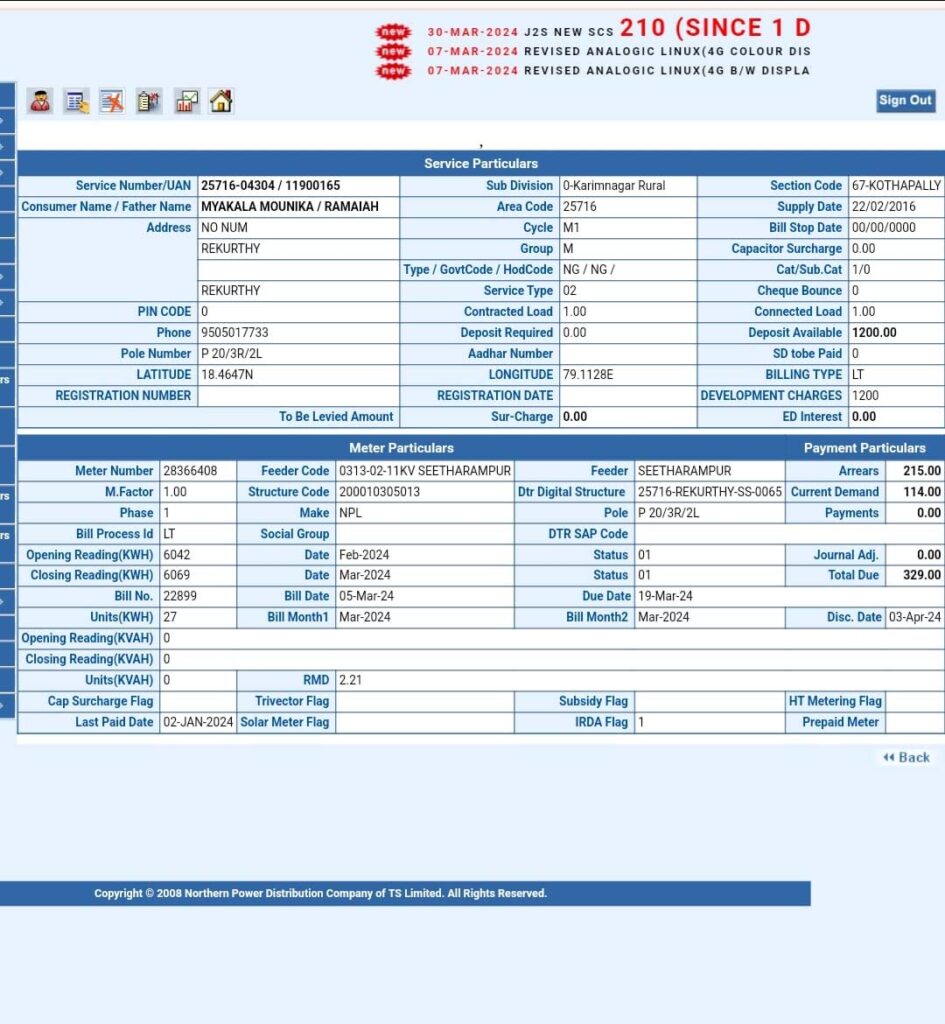Open the consumer profile person icon
Viewport: 945px width, 1024px height.
point(40,101)
